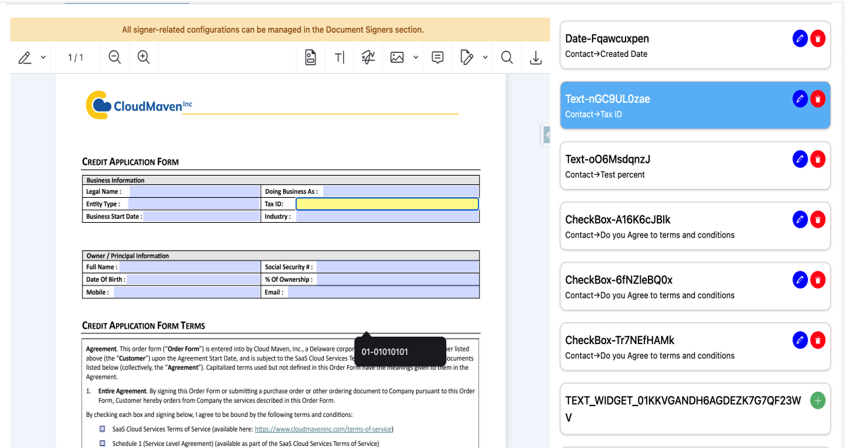Click the Business Start Date field

pyautogui.click(x=202, y=216)
